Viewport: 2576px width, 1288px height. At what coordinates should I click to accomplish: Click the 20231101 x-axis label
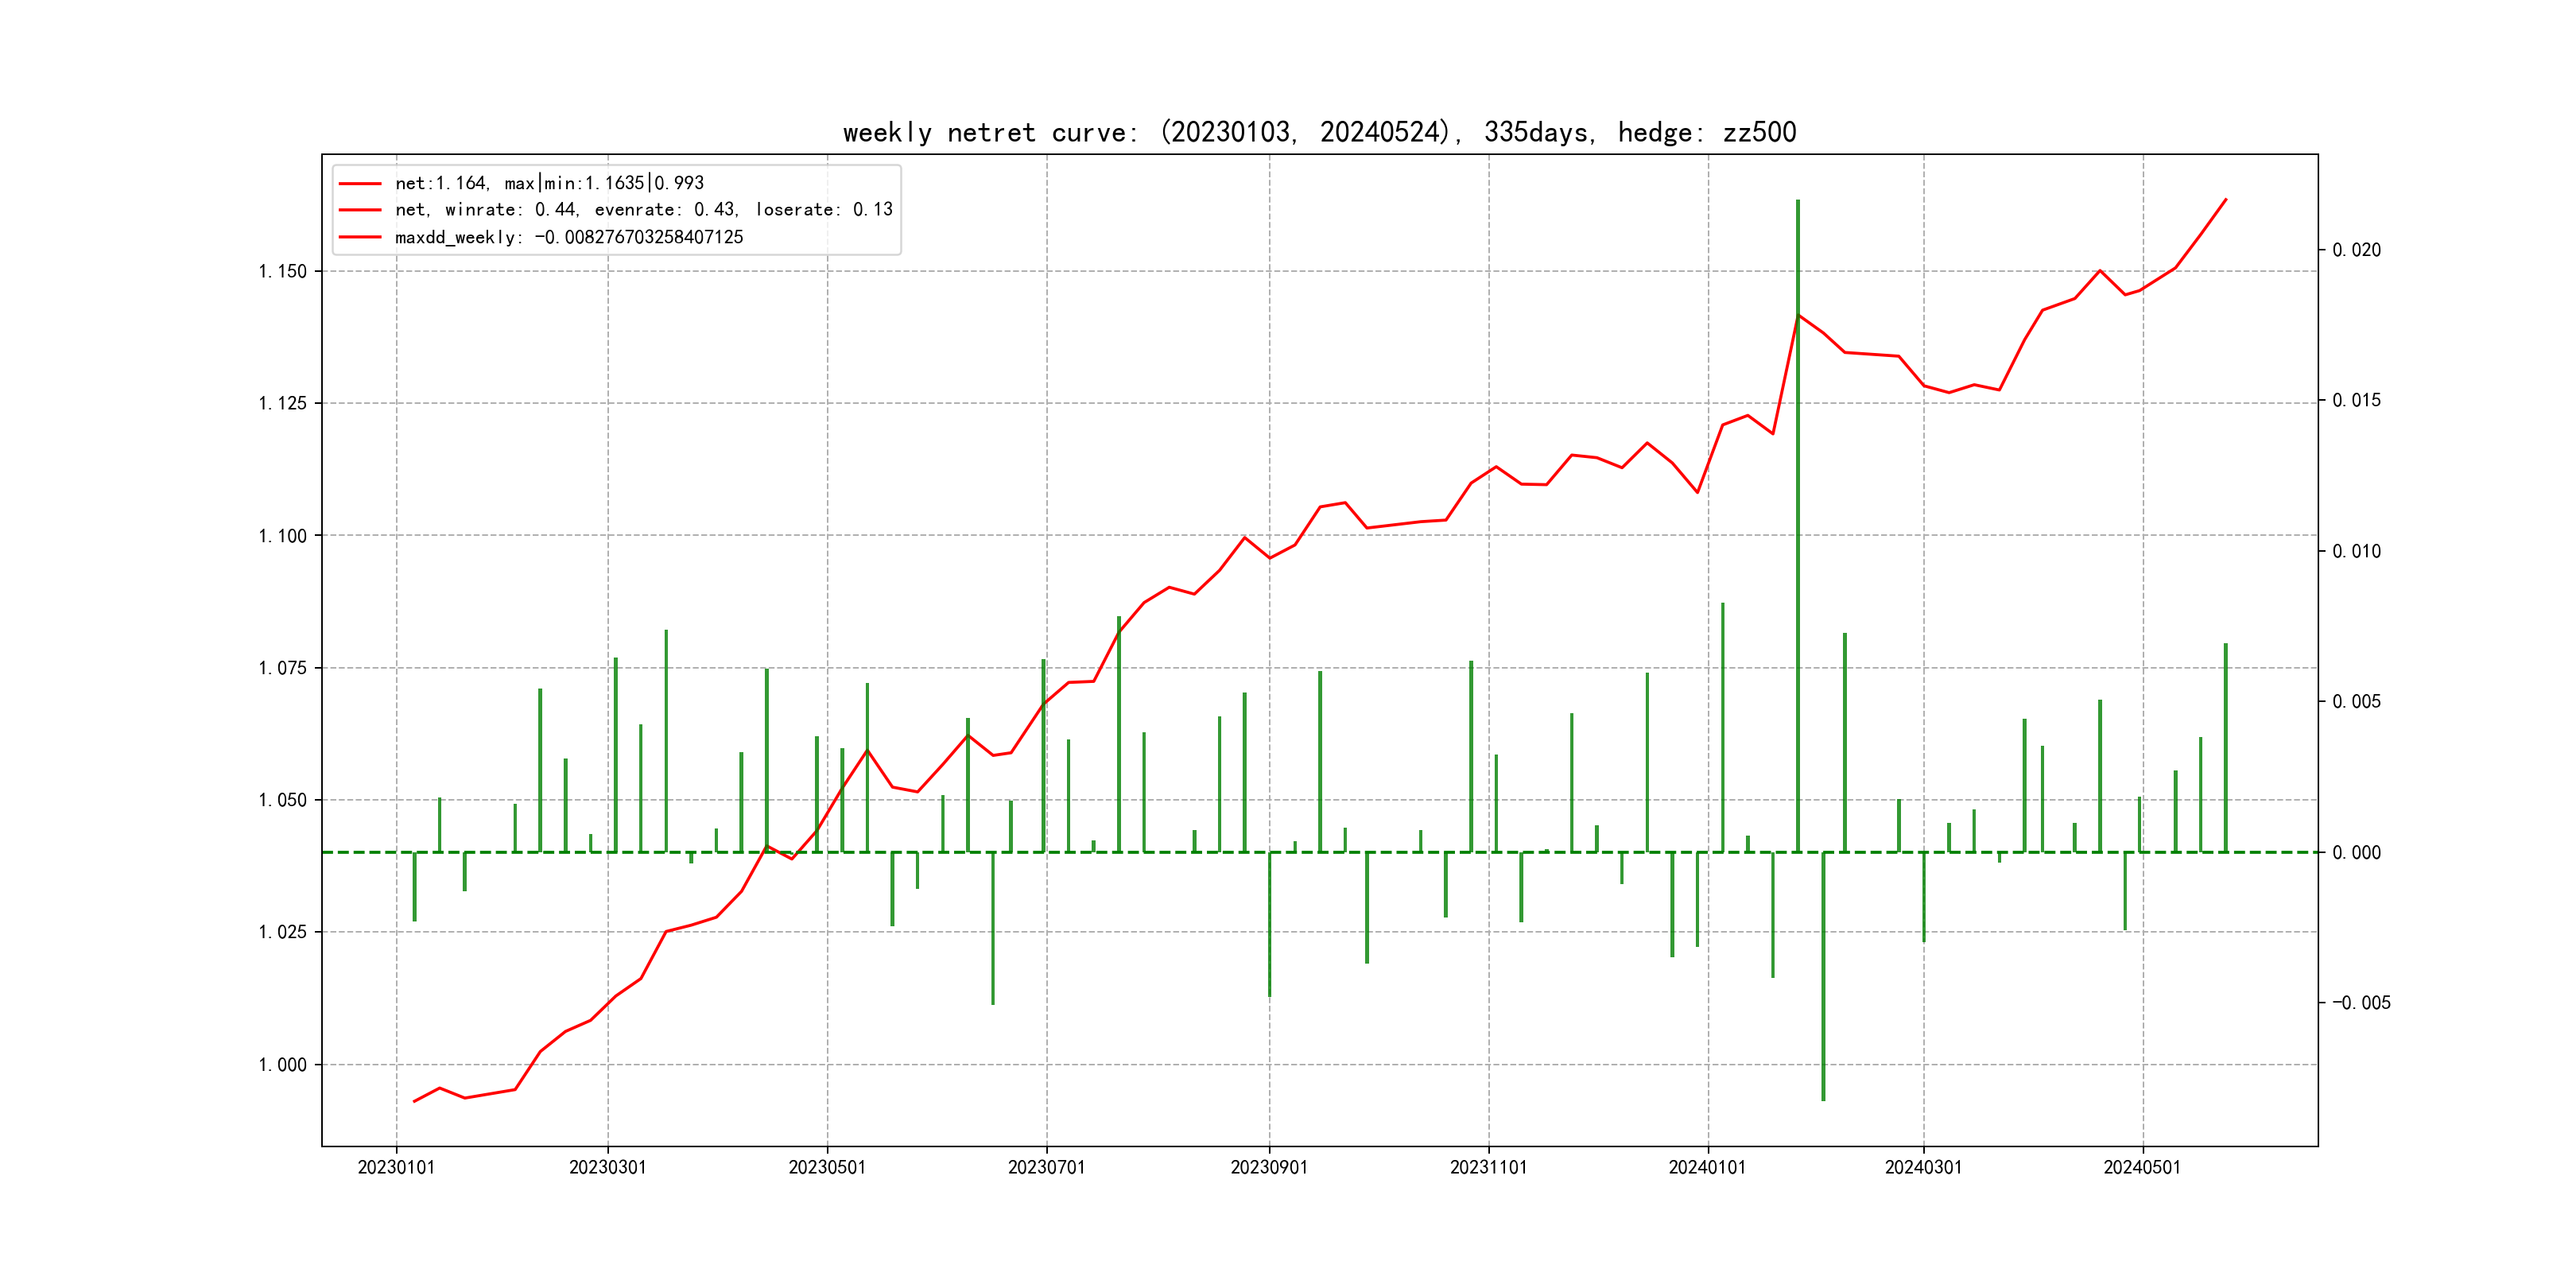click(x=1488, y=1167)
